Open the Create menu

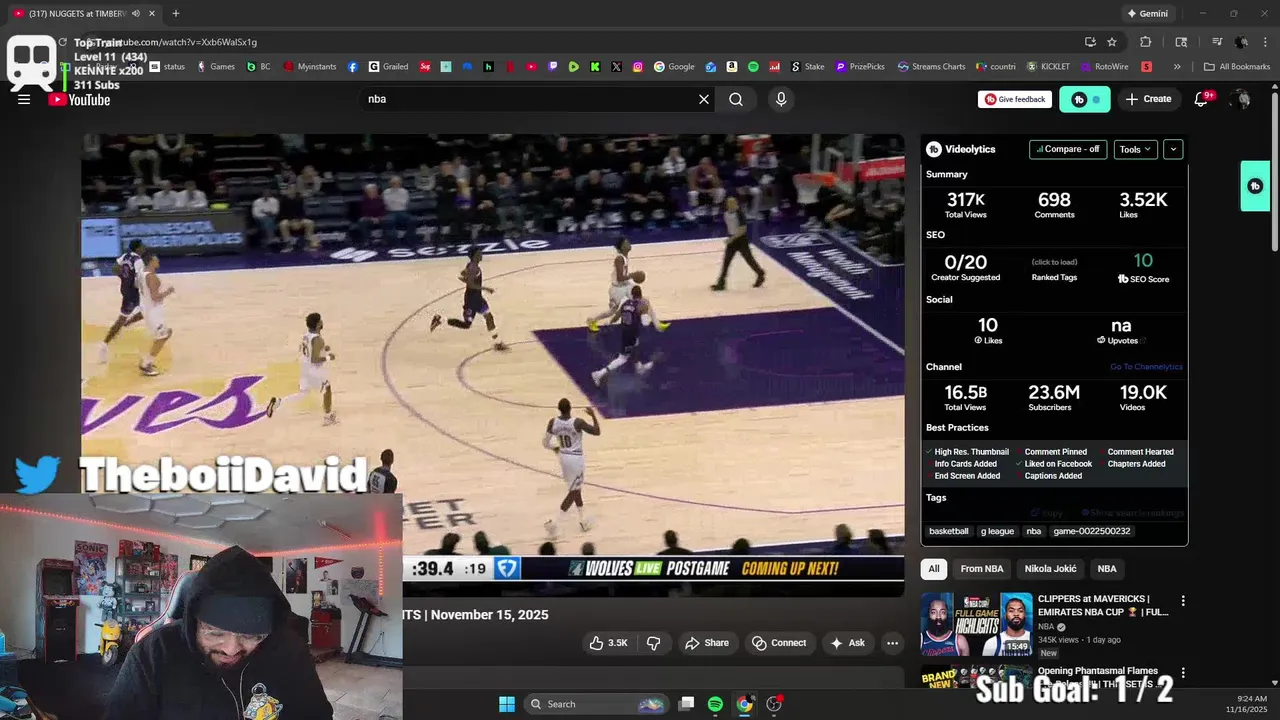coord(1148,99)
